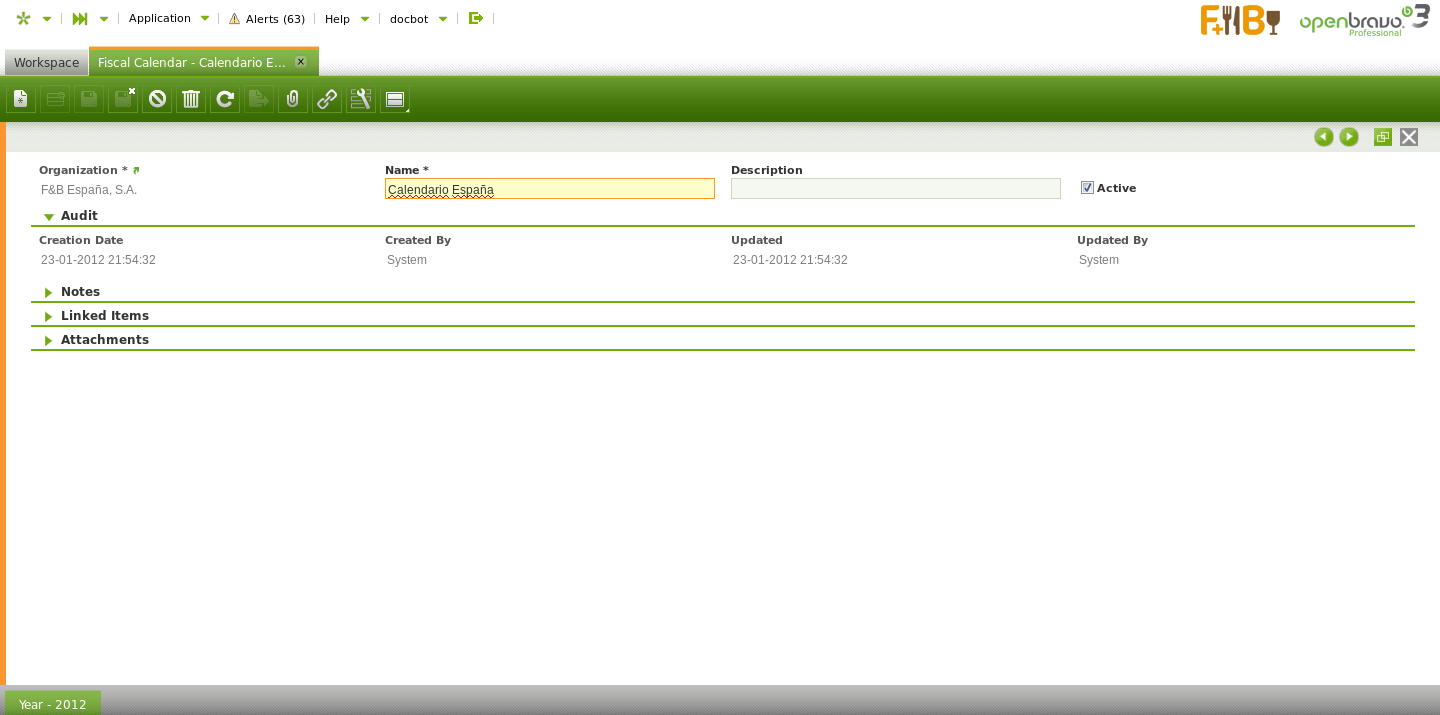The height and width of the screenshot is (715, 1440).
Task: Click the Undo changes circle-slash icon
Action: coord(157,99)
